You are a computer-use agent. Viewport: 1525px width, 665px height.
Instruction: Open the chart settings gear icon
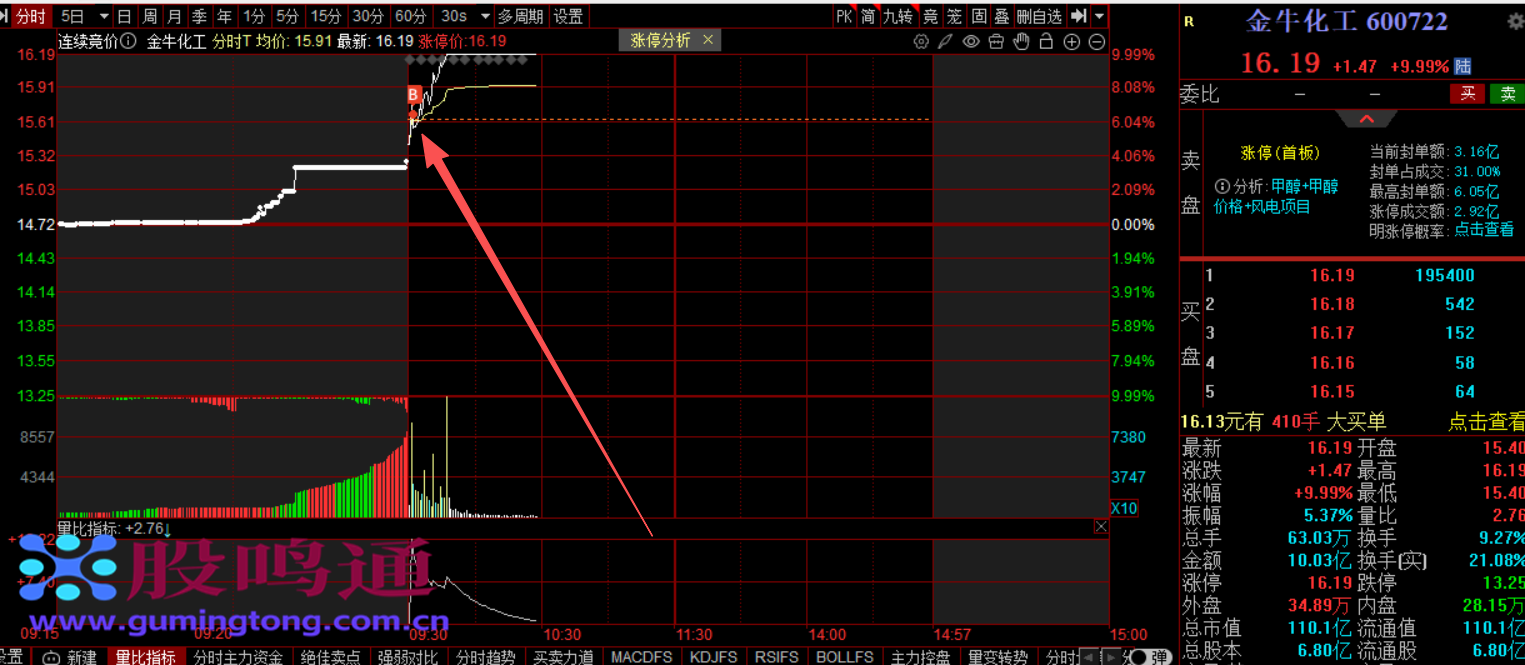921,41
